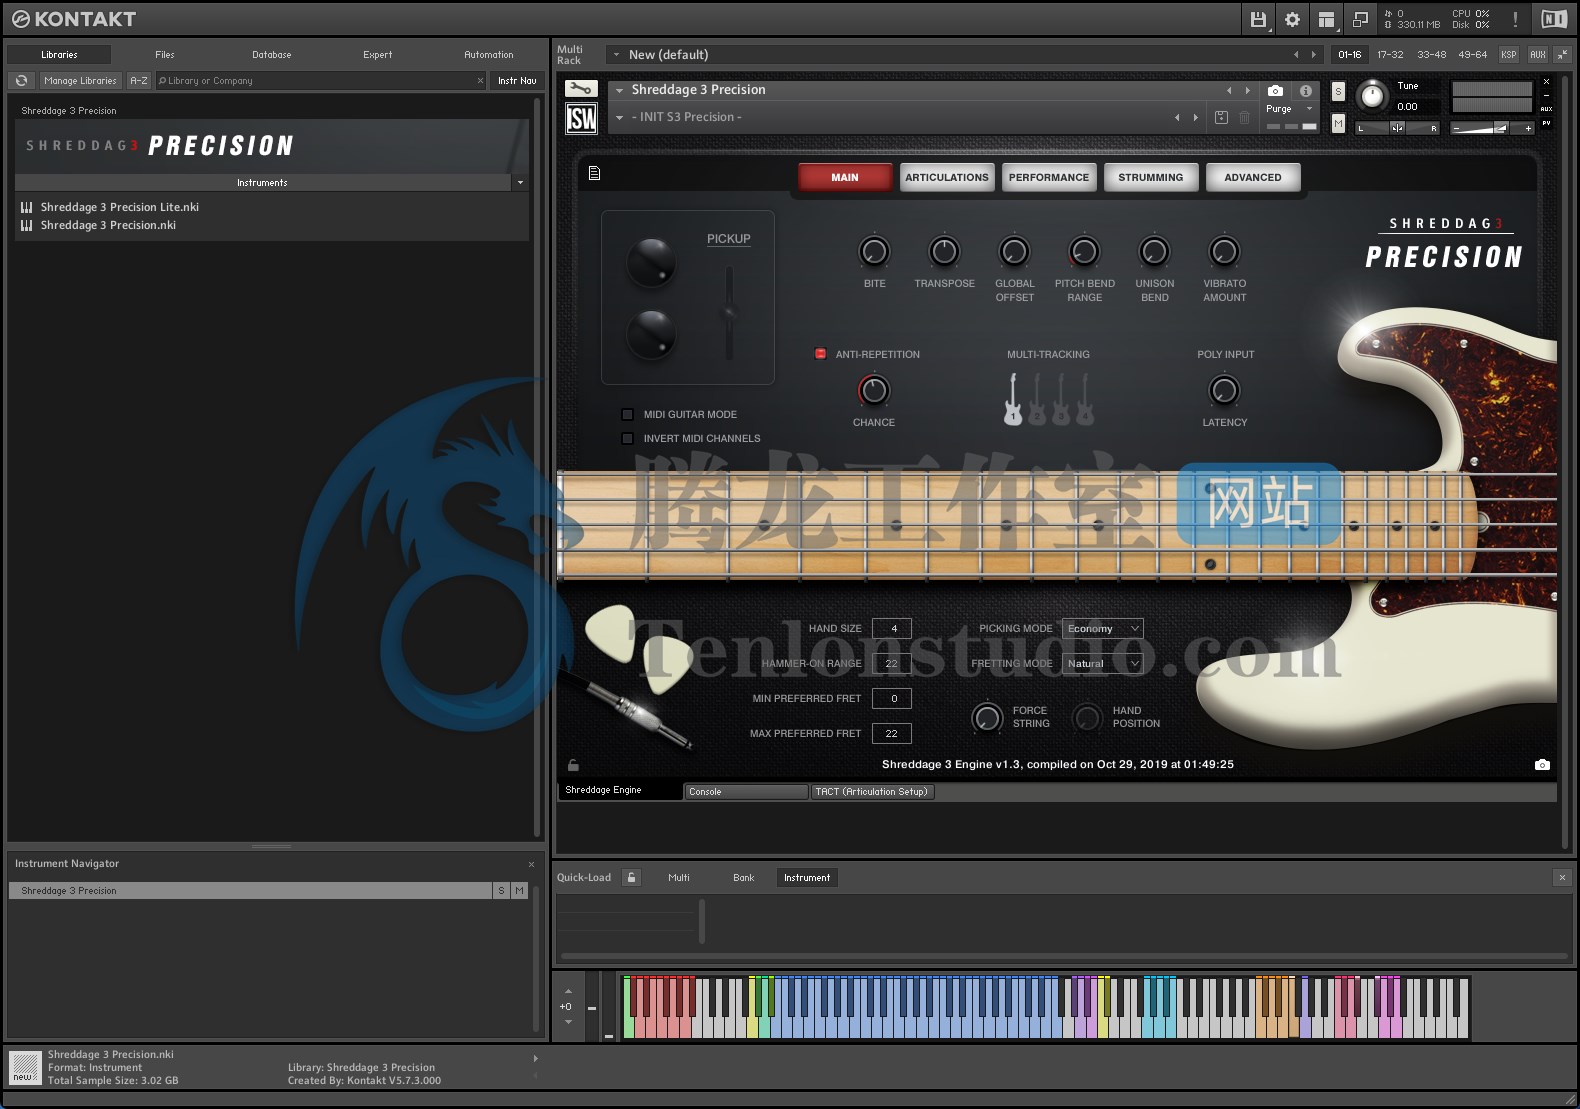The width and height of the screenshot is (1580, 1109).
Task: Enable Invert MIDI Channels checkbox
Action: [627, 438]
